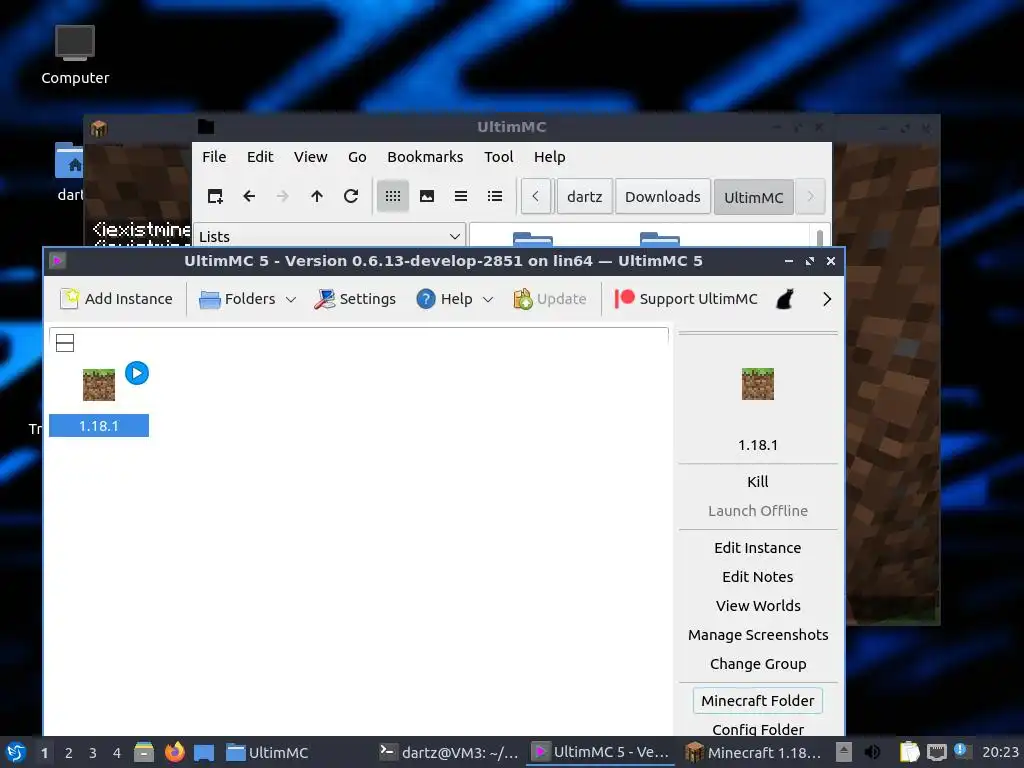1024x768 pixels.
Task: Open UltimMC Settings
Action: pos(355,299)
